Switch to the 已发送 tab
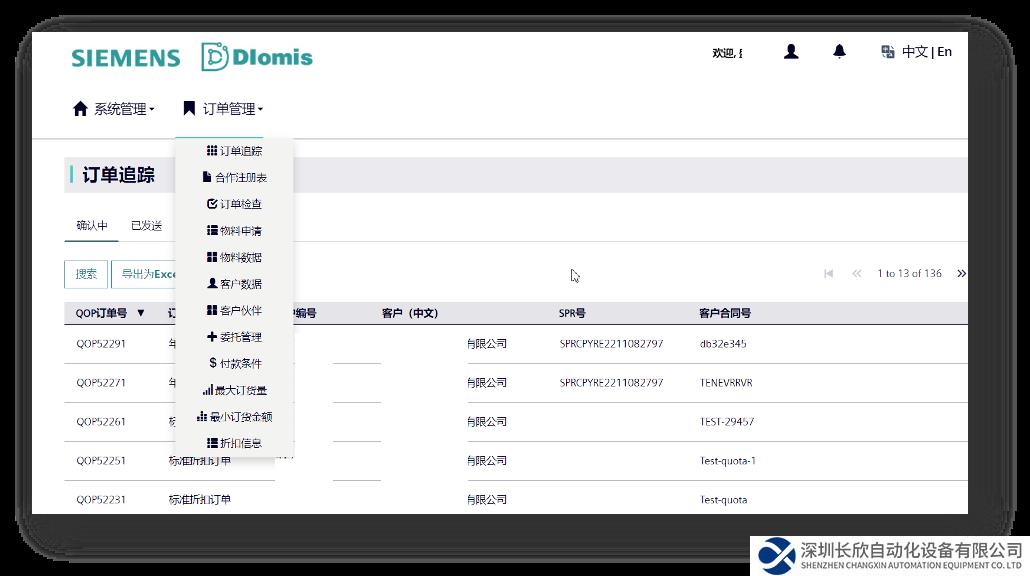 point(146,226)
